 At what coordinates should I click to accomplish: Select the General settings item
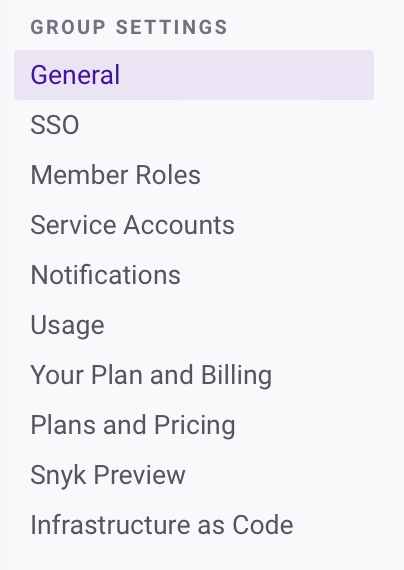pos(194,75)
